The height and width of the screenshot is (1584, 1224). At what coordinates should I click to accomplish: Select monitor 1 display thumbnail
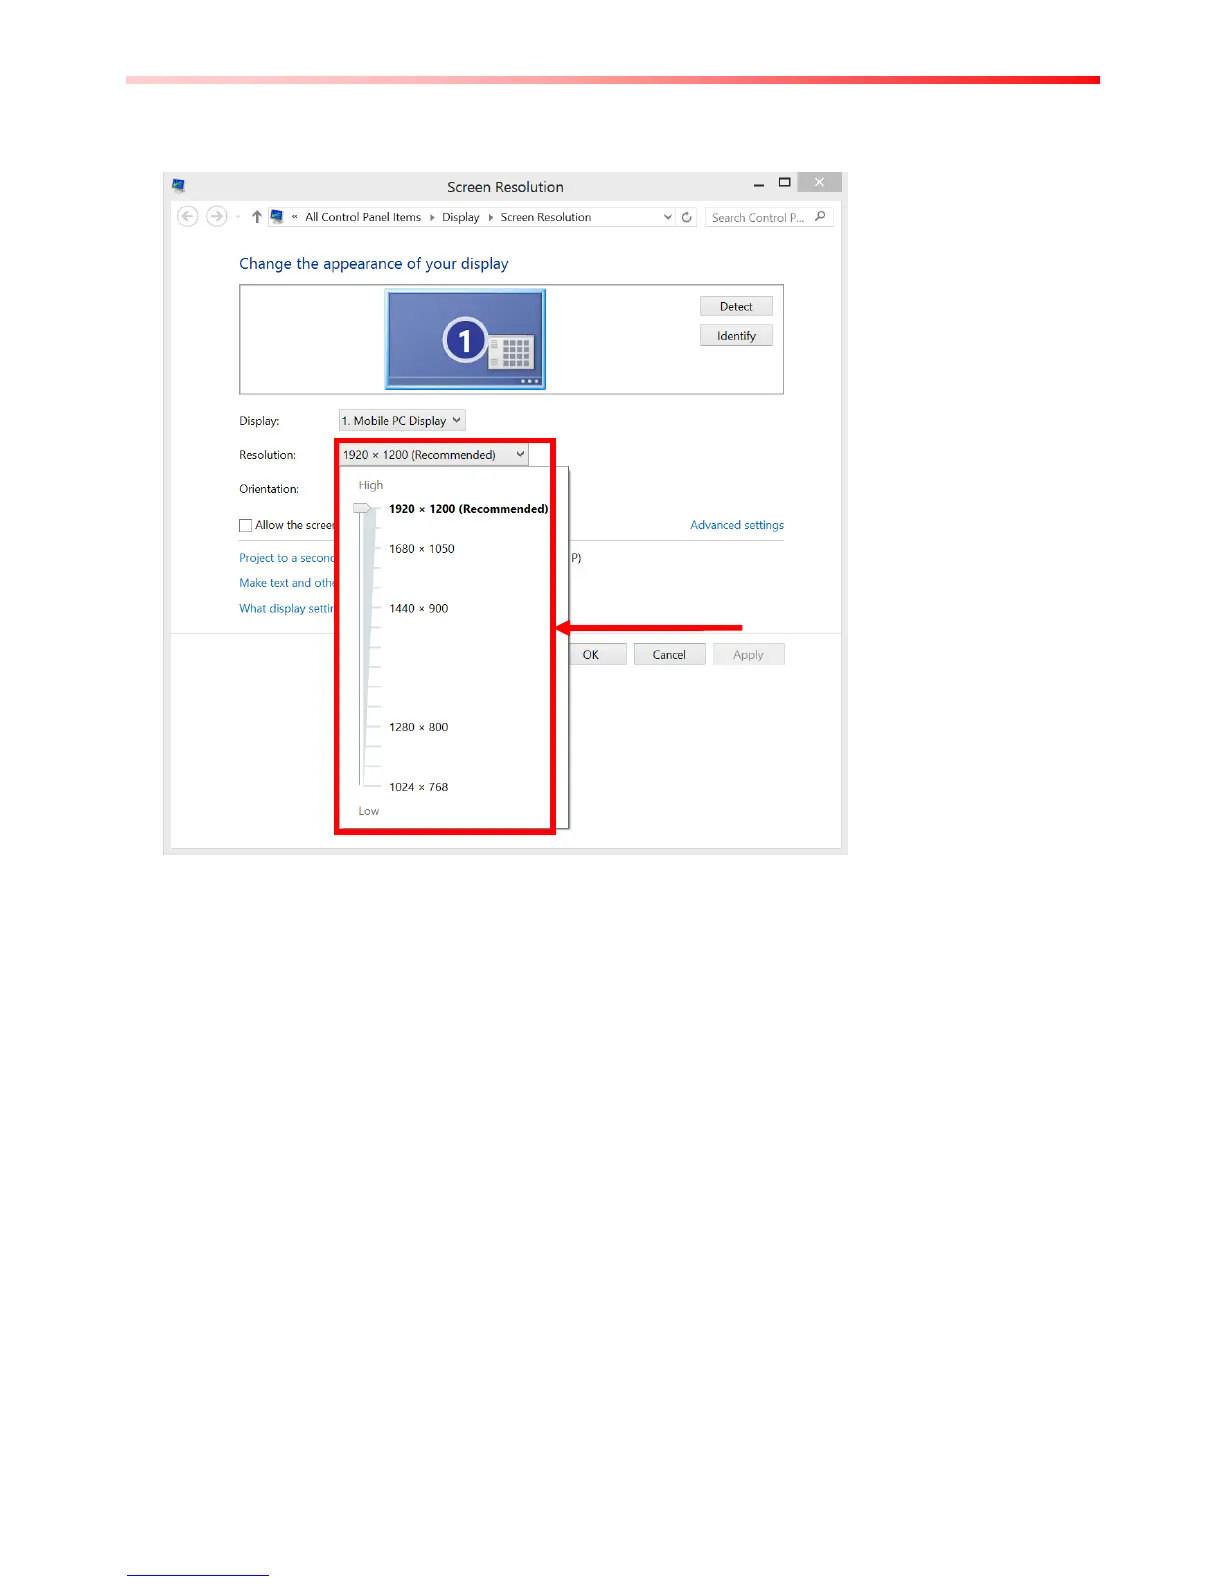465,339
